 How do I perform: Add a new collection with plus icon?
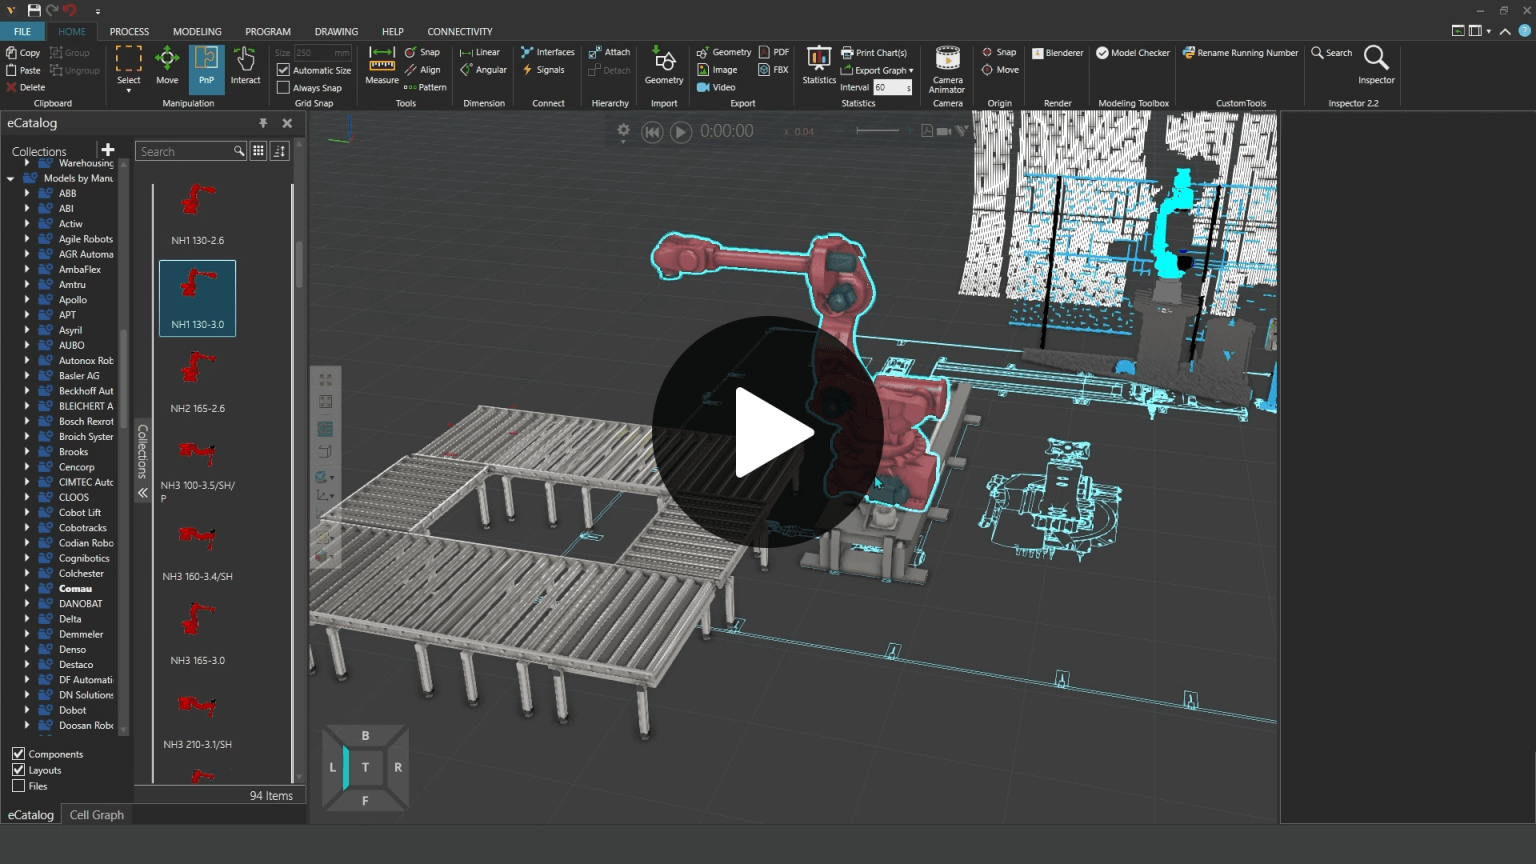coord(107,150)
